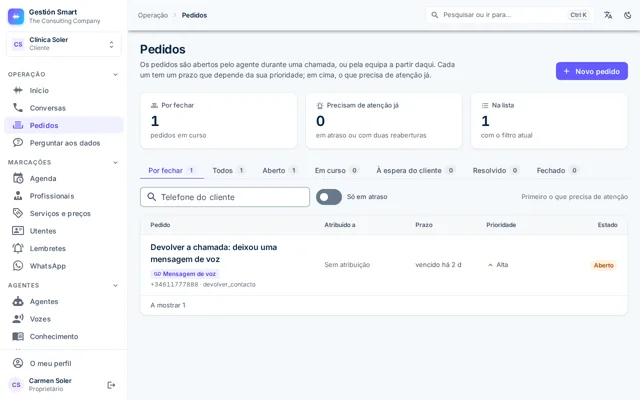
Task: Click the CS avatar of Carmen Soler
Action: [x=16, y=385]
